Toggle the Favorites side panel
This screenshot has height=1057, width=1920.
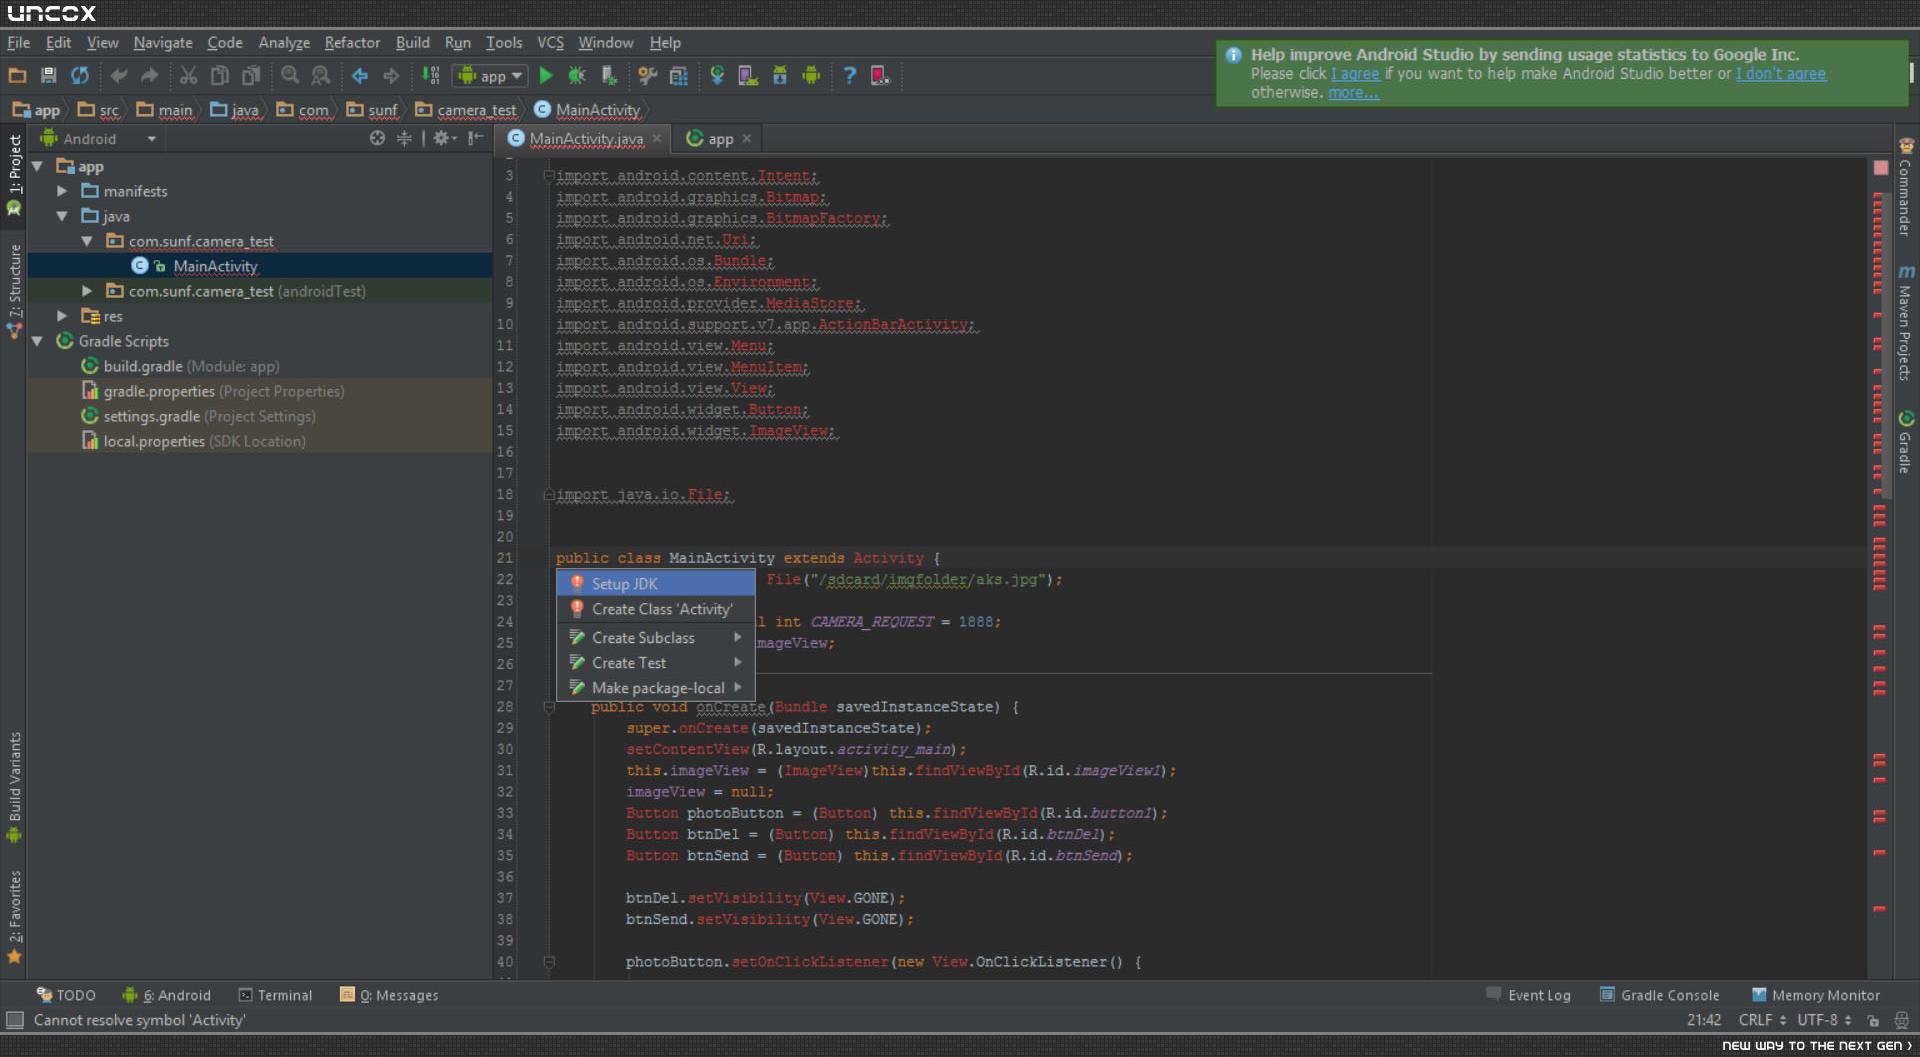tap(14, 916)
